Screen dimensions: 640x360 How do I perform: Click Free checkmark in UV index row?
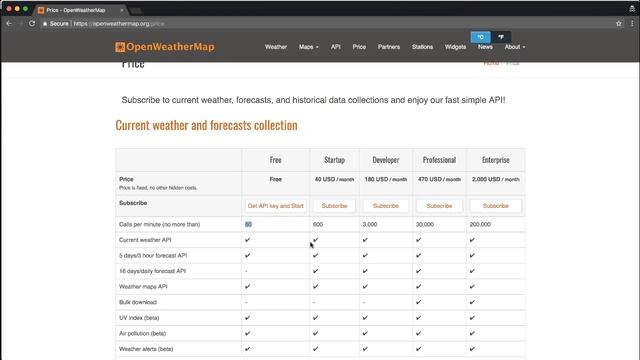coord(247,318)
